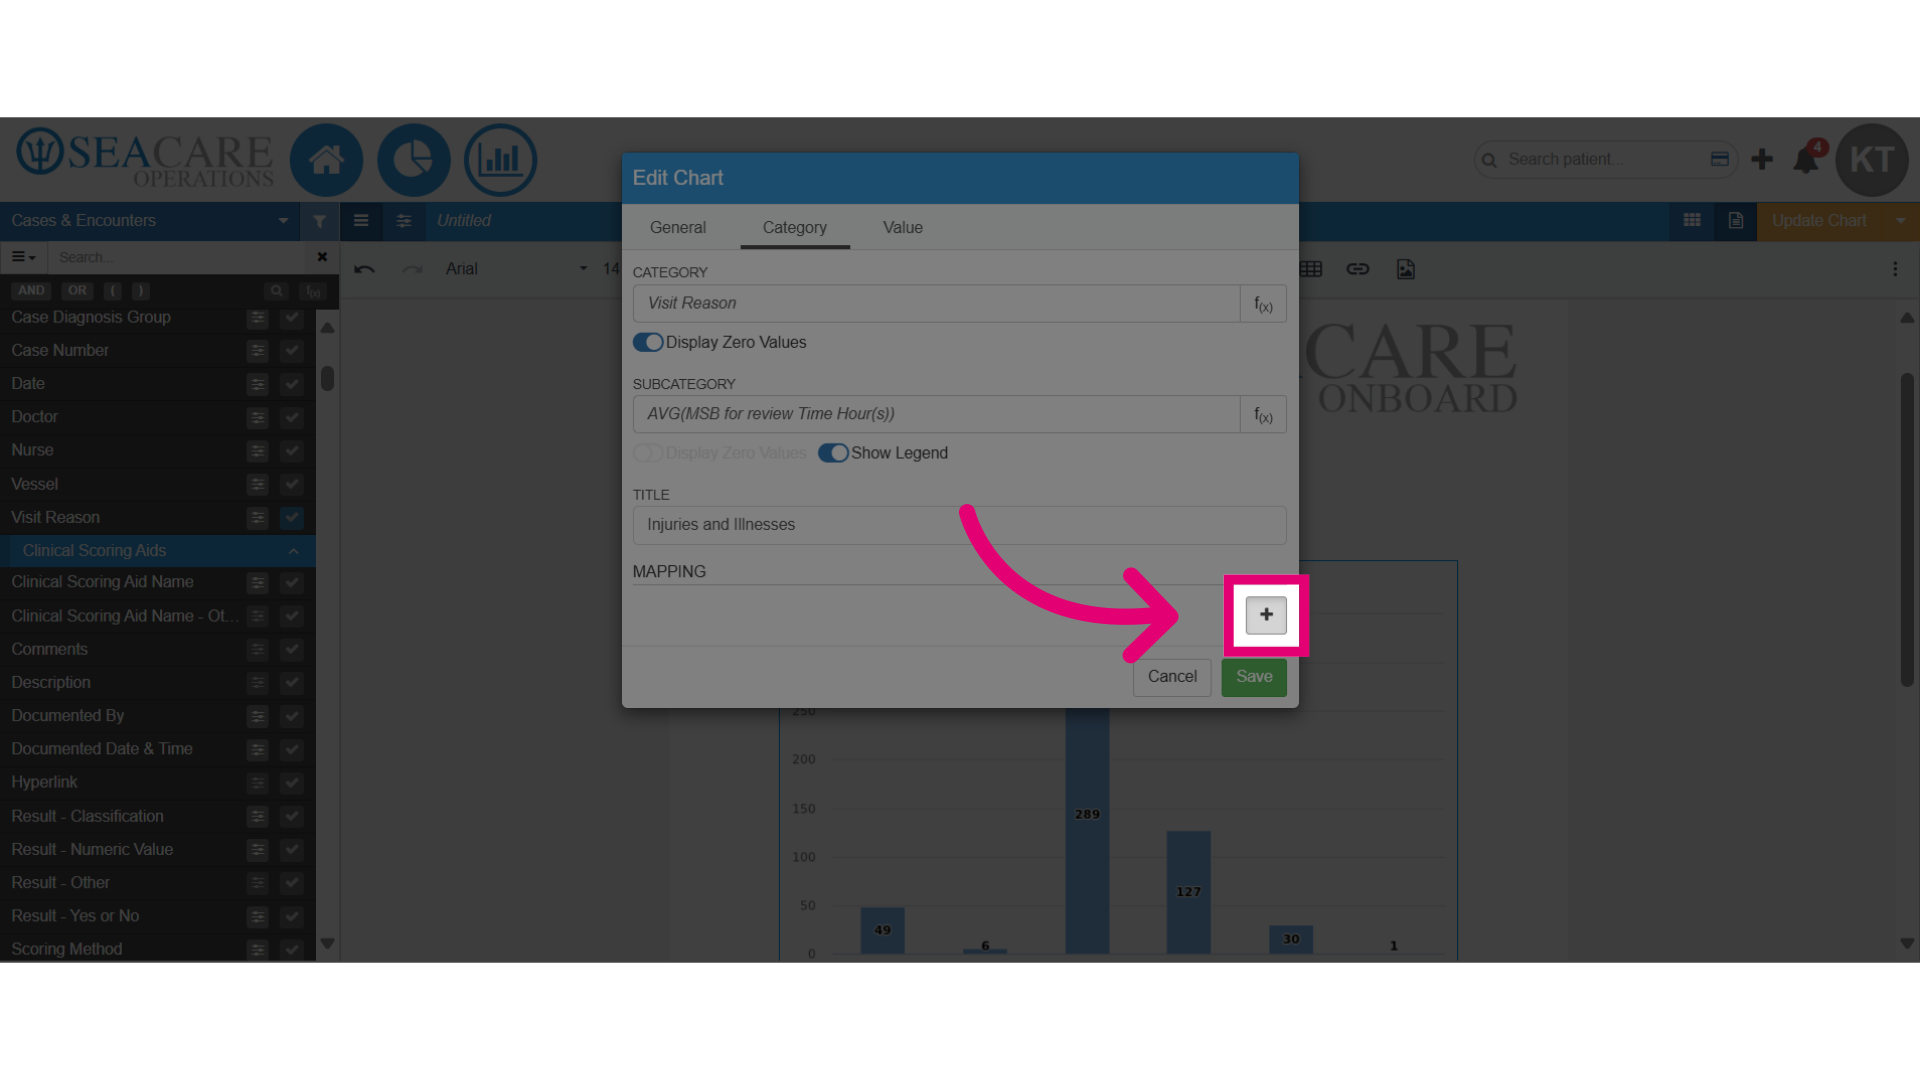
Task: Click the AND operator button
Action: click(31, 291)
